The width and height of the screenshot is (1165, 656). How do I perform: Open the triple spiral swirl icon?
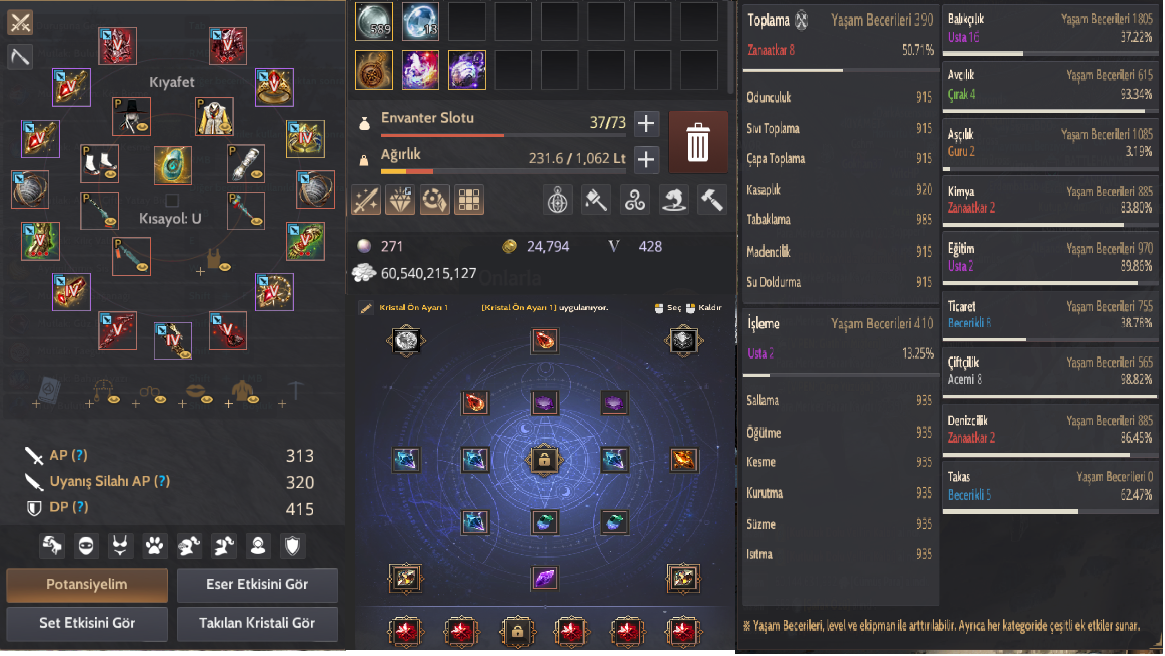pos(635,200)
